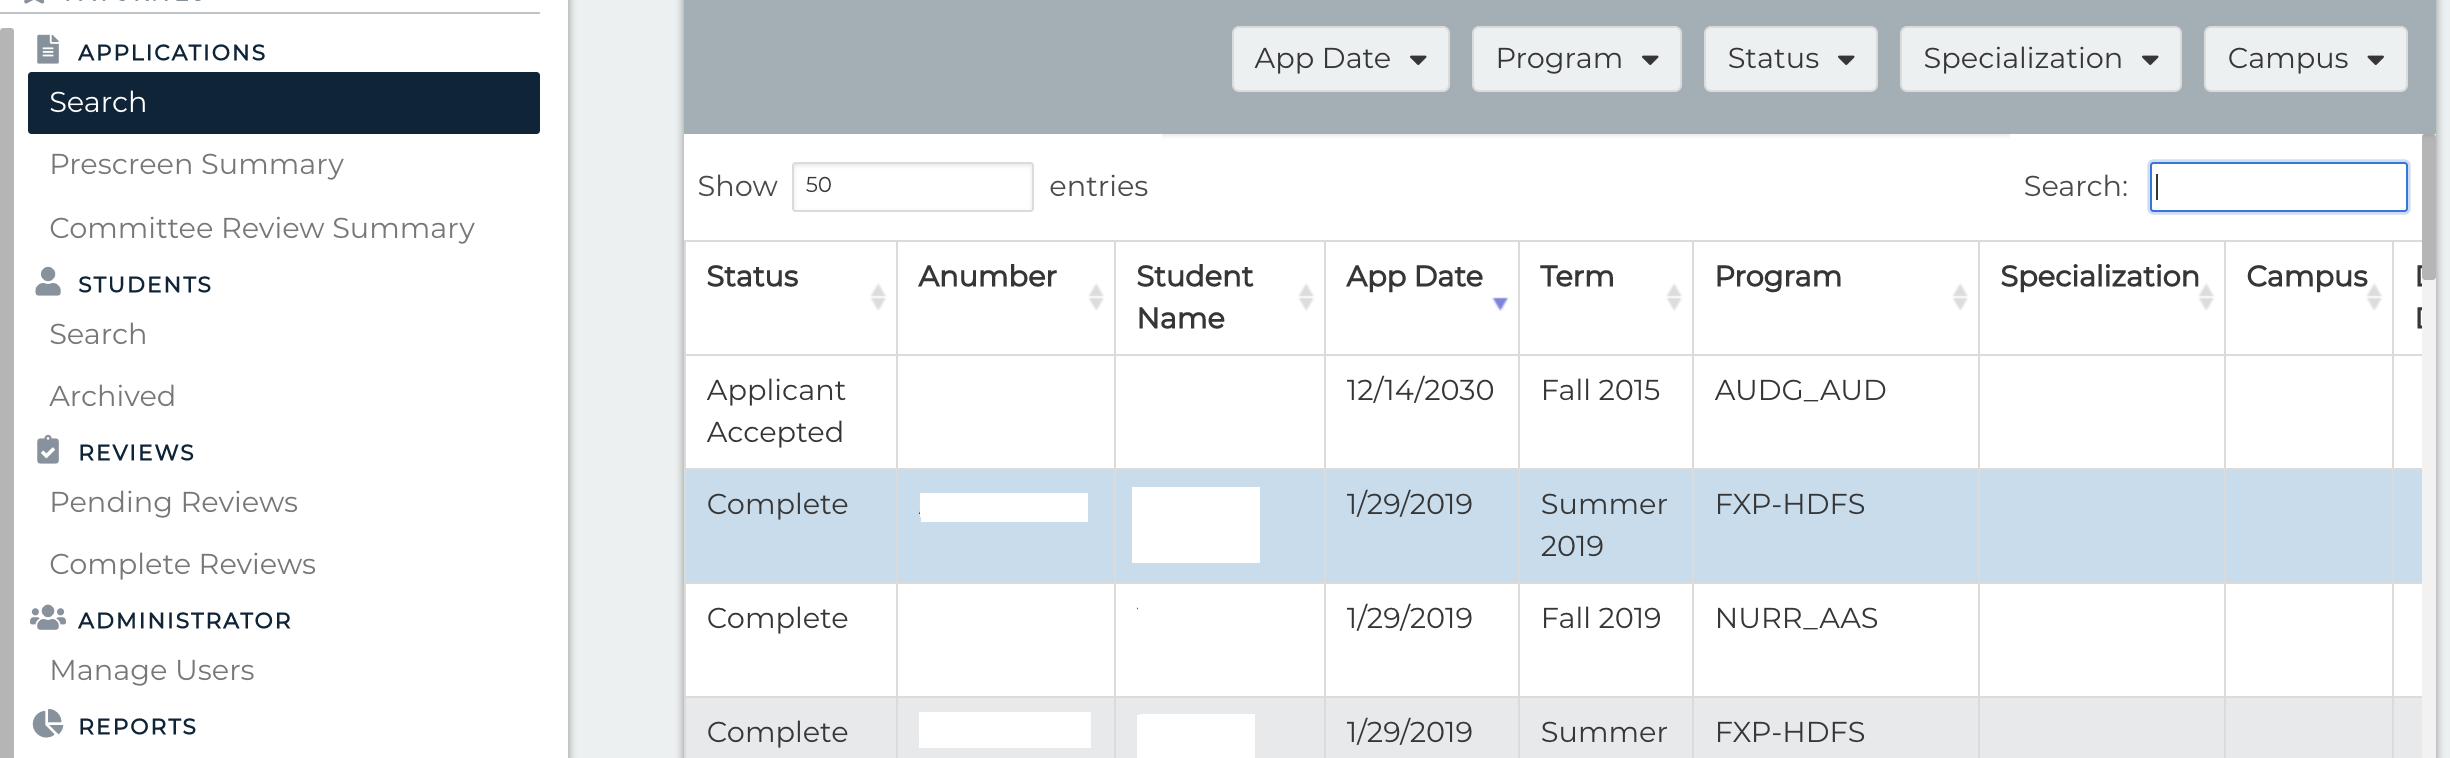Viewport: 2450px width, 758px height.
Task: Open the Campus filter dropdown
Action: tap(2305, 59)
